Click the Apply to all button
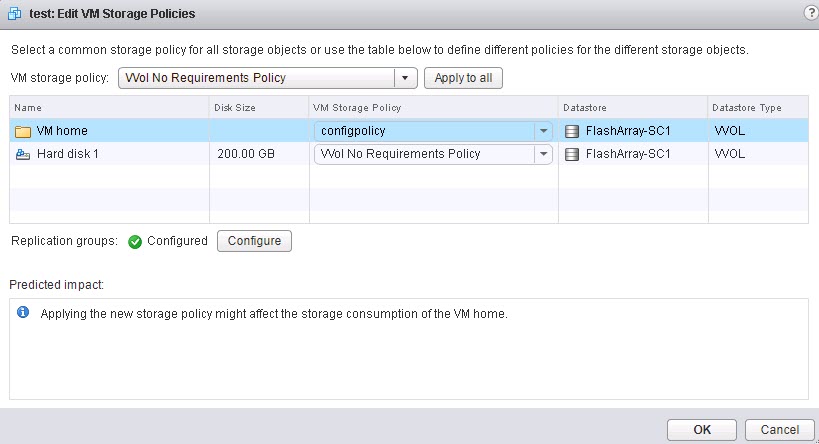Viewport: 819px width, 444px height. 463,78
